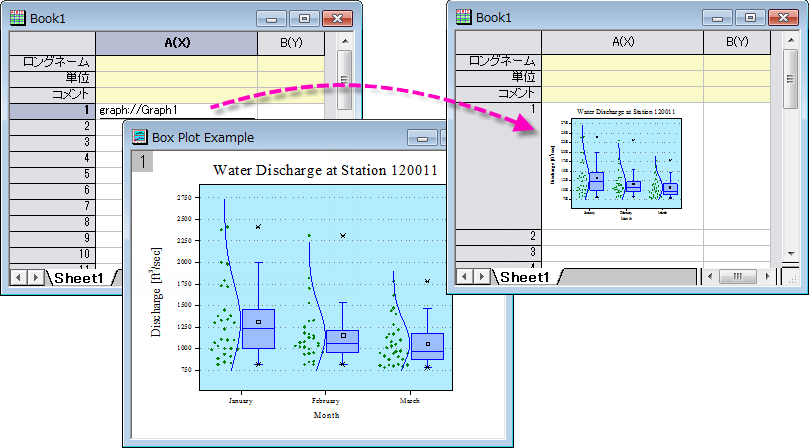
Task: Close the left Book1 window
Action: 337,19
